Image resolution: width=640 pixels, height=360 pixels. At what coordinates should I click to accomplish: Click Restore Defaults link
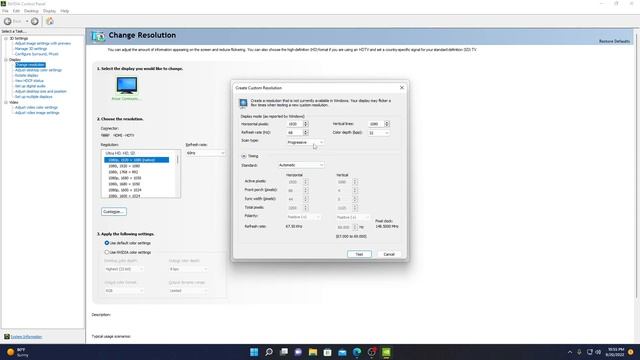point(614,41)
